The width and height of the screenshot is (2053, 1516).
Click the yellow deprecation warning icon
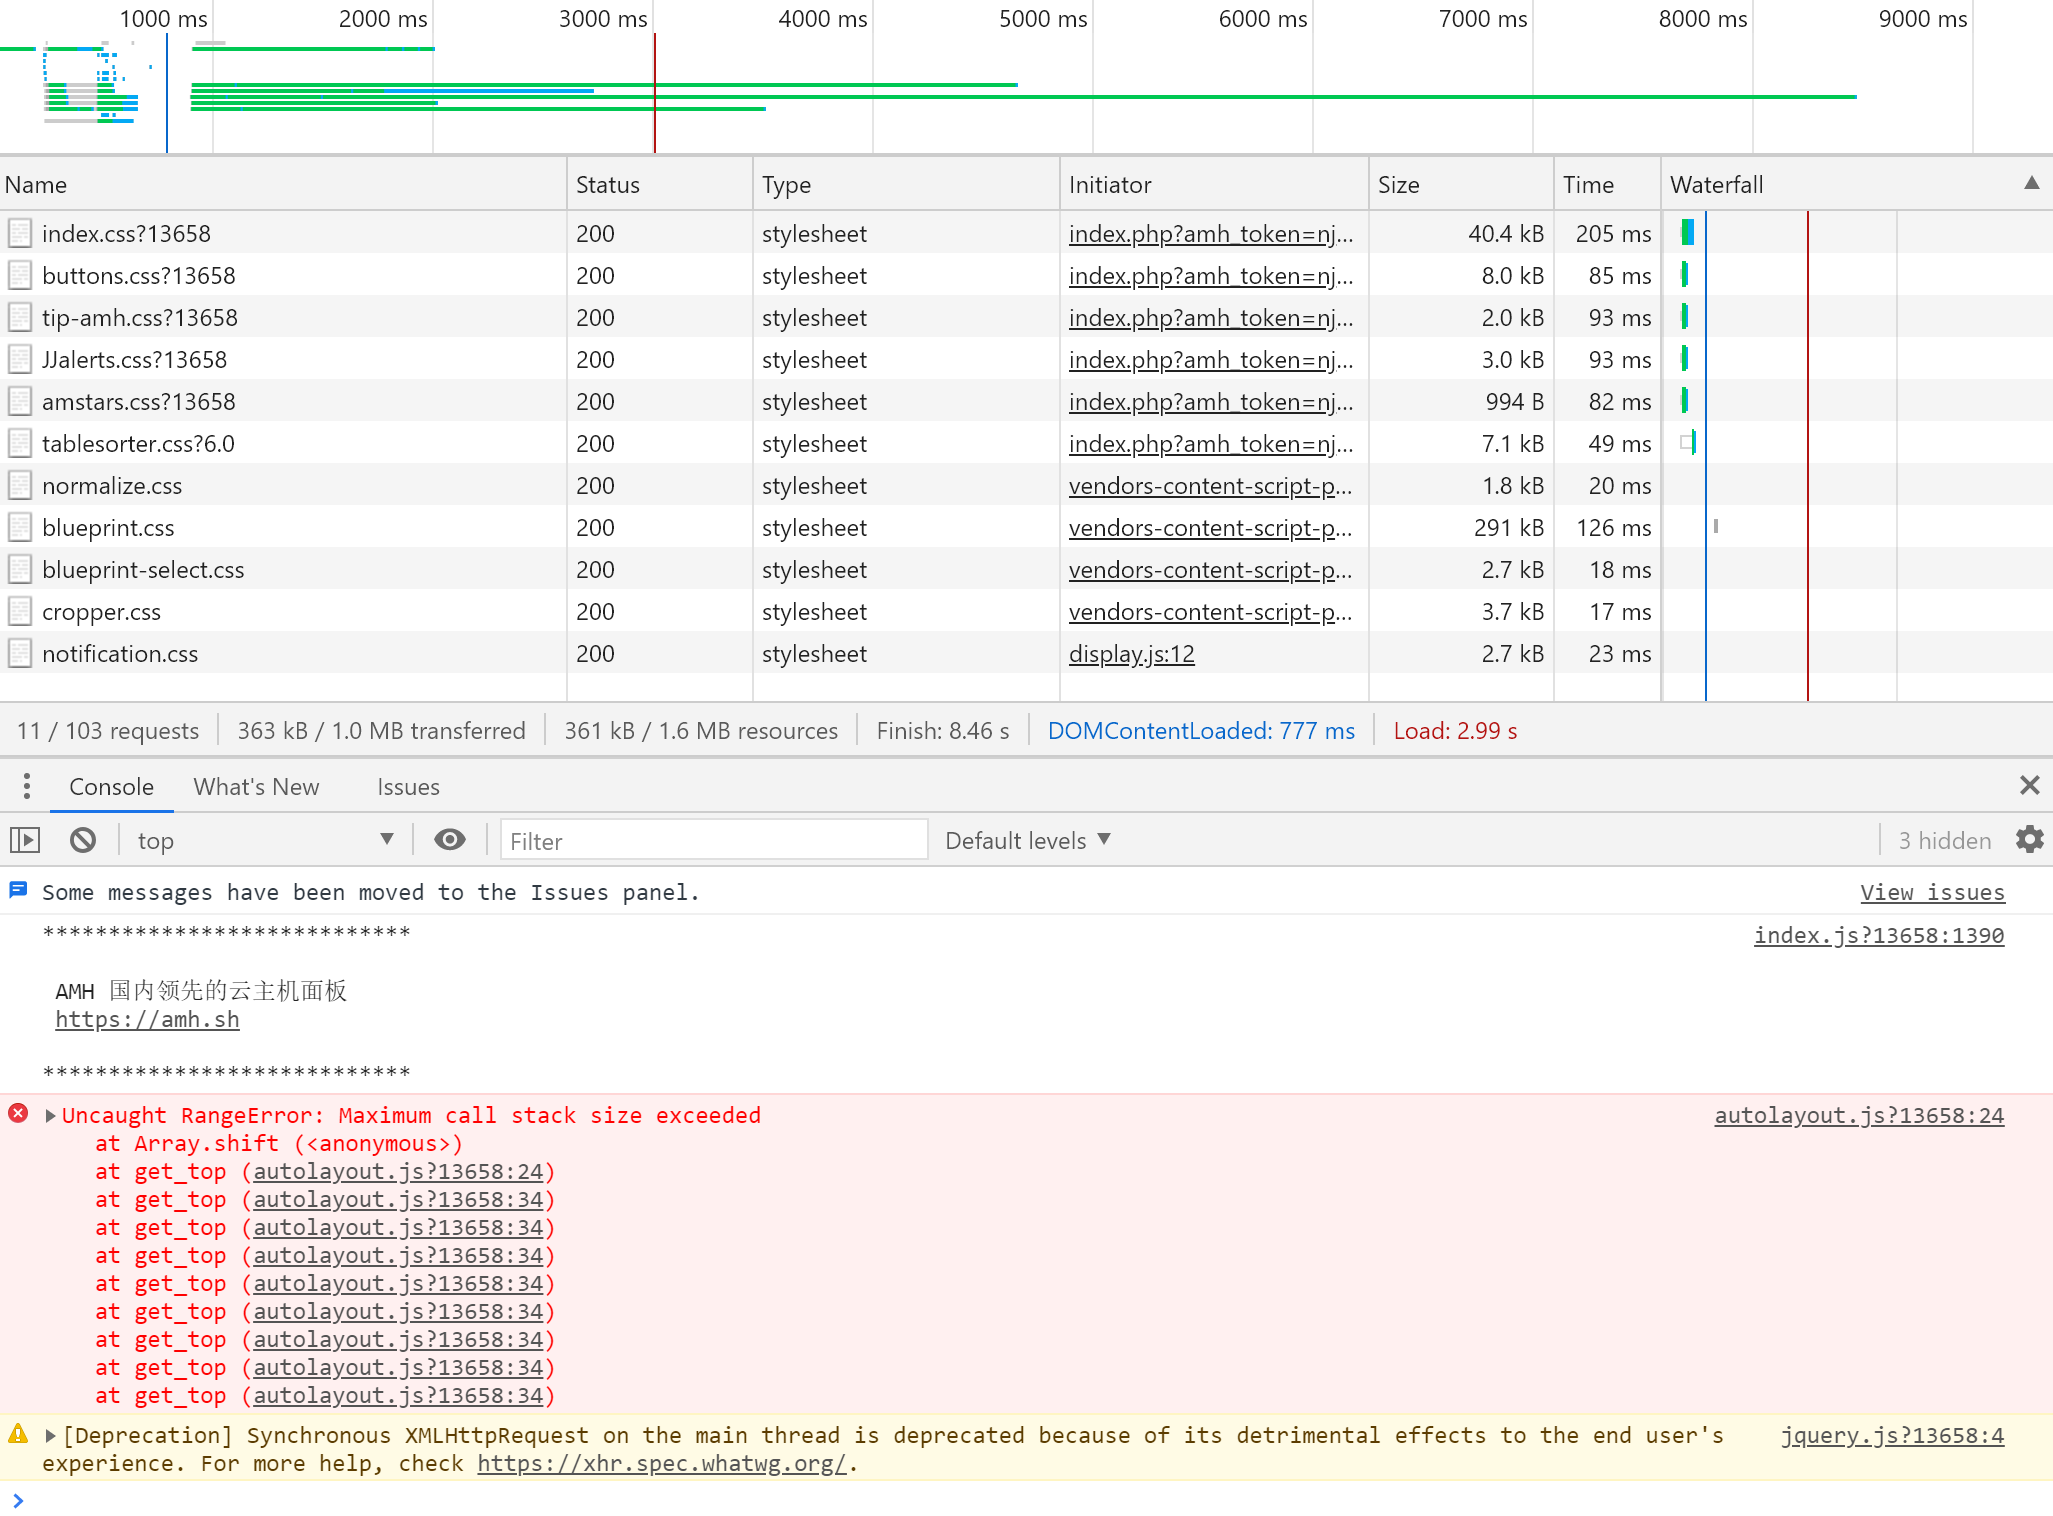click(x=18, y=1434)
